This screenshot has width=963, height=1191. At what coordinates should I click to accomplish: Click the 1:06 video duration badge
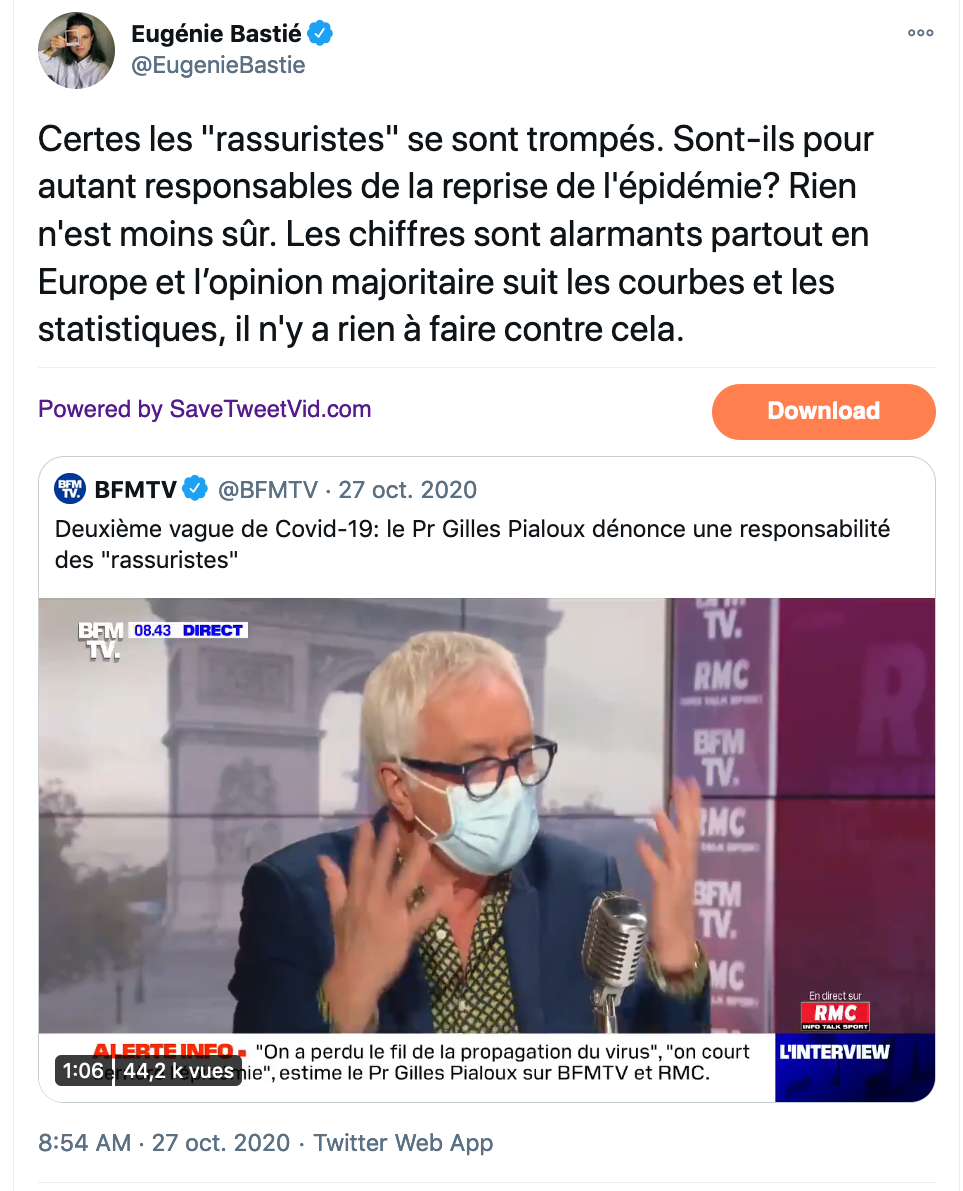pyautogui.click(x=83, y=1070)
